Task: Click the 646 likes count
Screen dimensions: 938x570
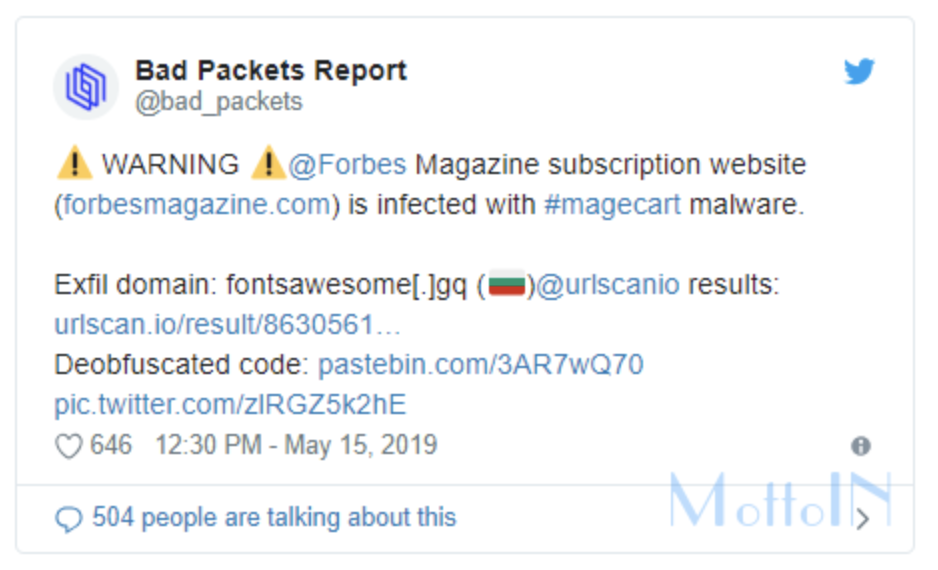Action: pos(111,445)
